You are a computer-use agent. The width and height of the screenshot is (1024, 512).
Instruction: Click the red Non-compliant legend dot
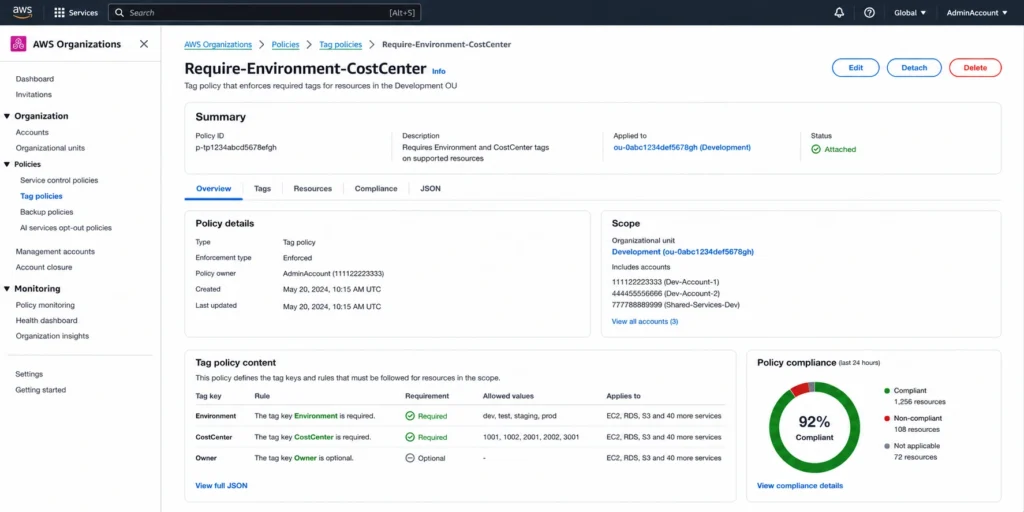click(x=887, y=418)
